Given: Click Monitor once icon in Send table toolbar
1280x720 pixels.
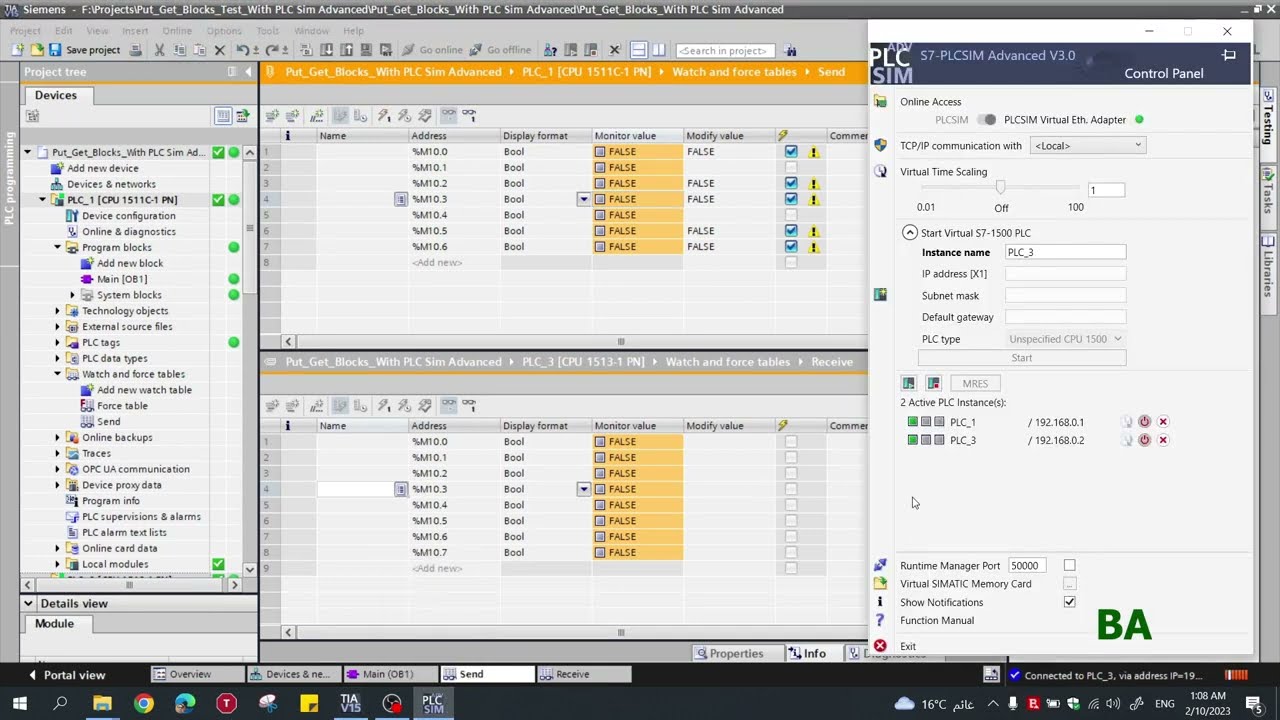Looking at the screenshot, I should [x=468, y=116].
